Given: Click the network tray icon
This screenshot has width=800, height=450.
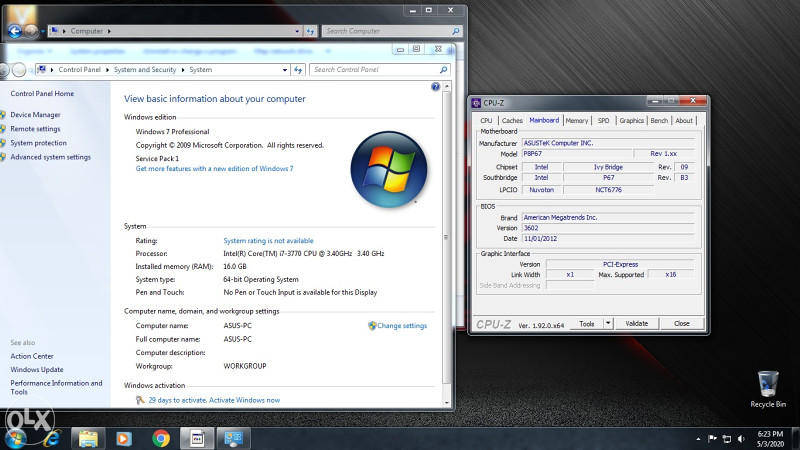Looking at the screenshot, I should click(x=727, y=439).
